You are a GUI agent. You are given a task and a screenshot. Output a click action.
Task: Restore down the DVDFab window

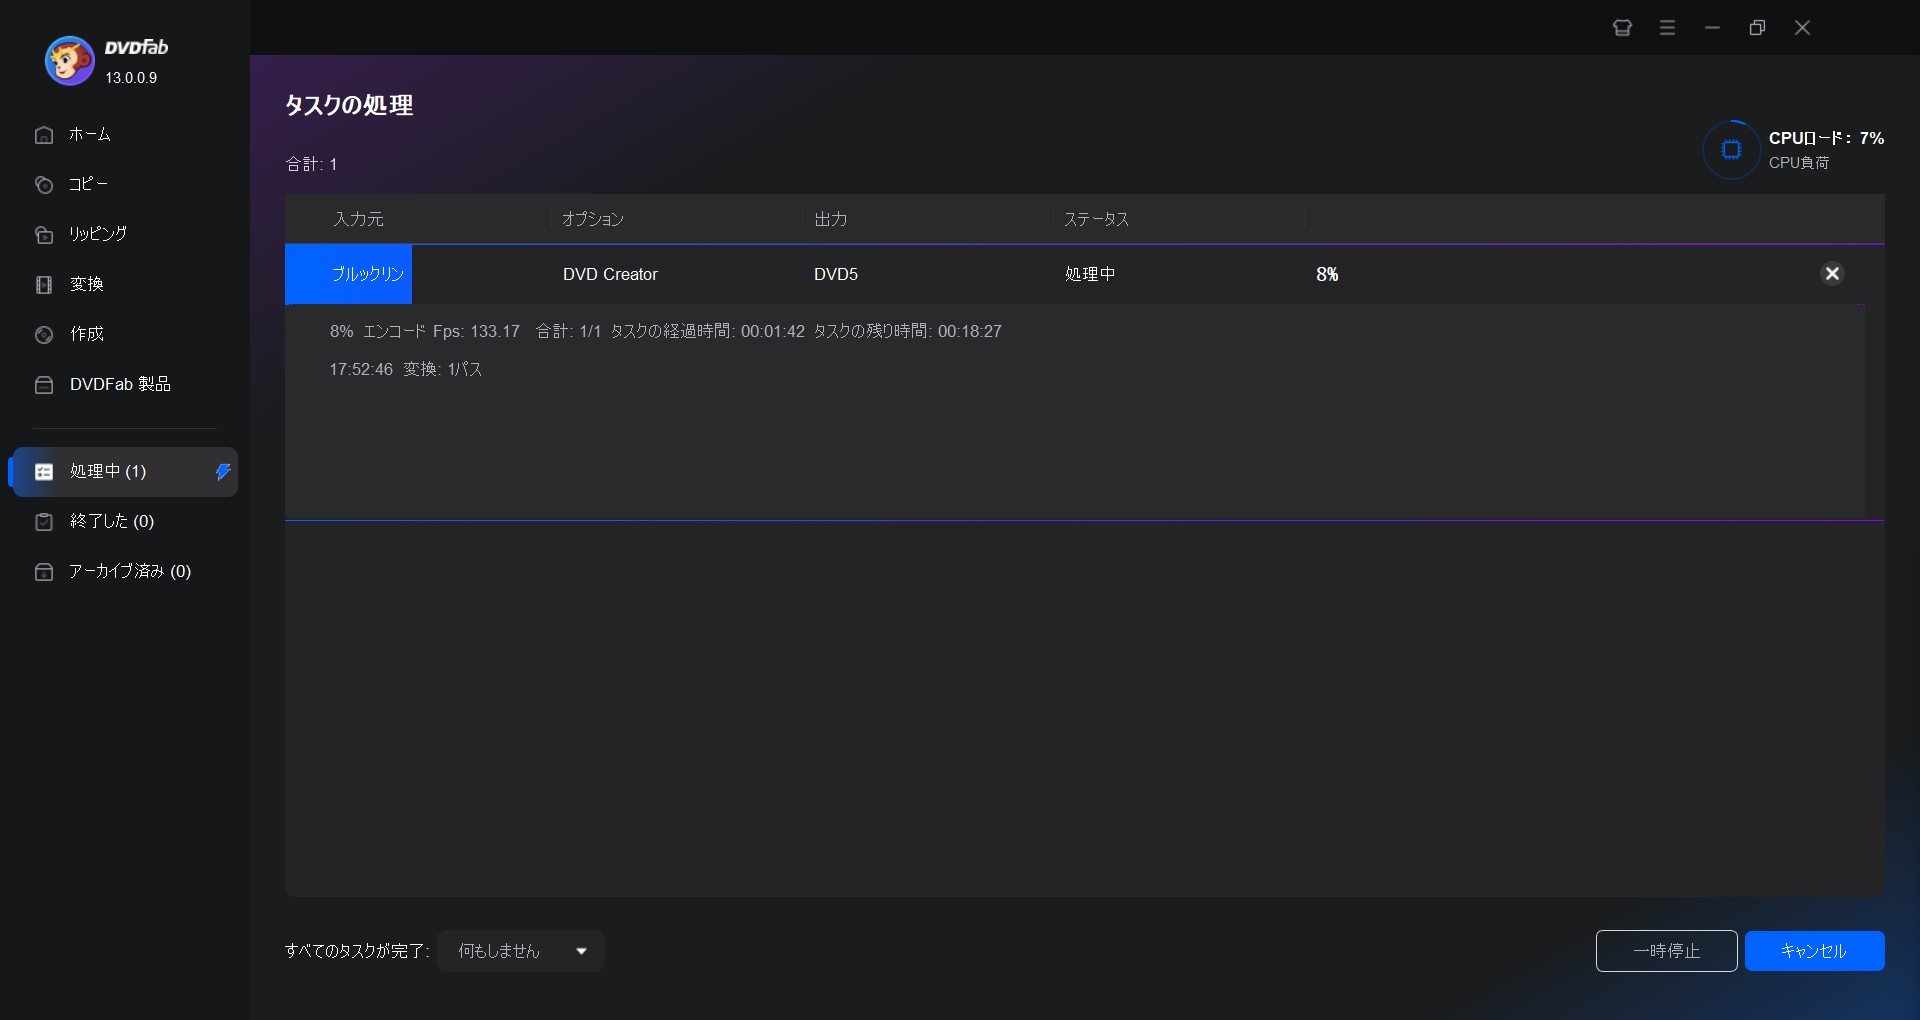(x=1757, y=28)
